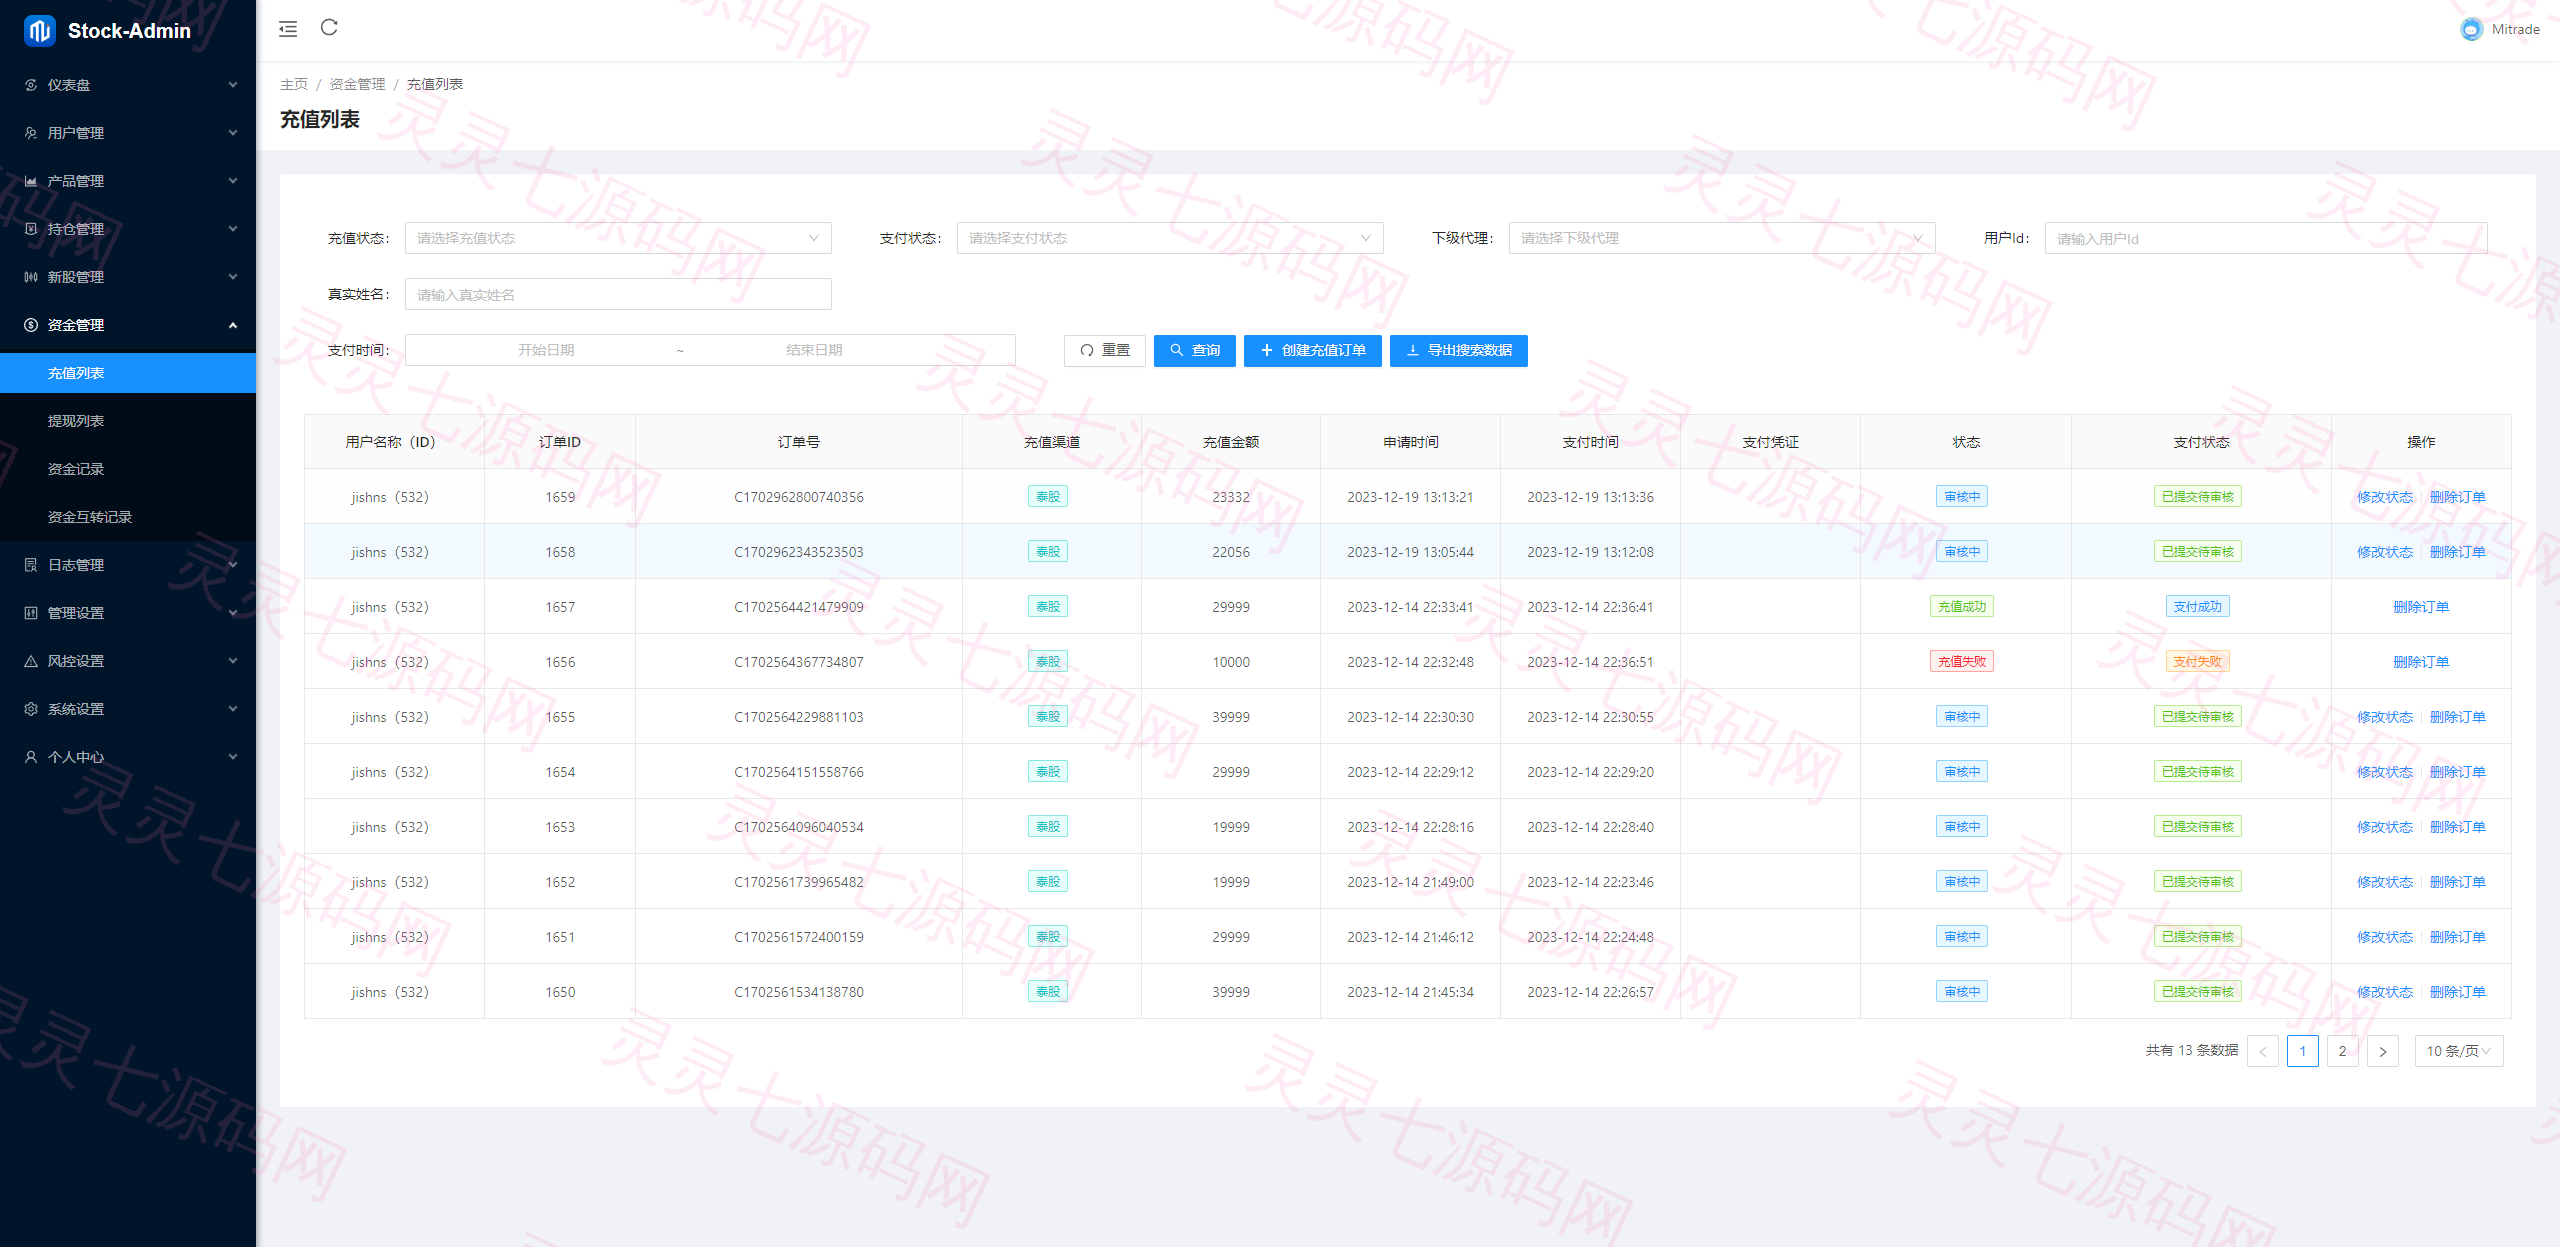Click the 系统设置 gear icon

coord(31,709)
